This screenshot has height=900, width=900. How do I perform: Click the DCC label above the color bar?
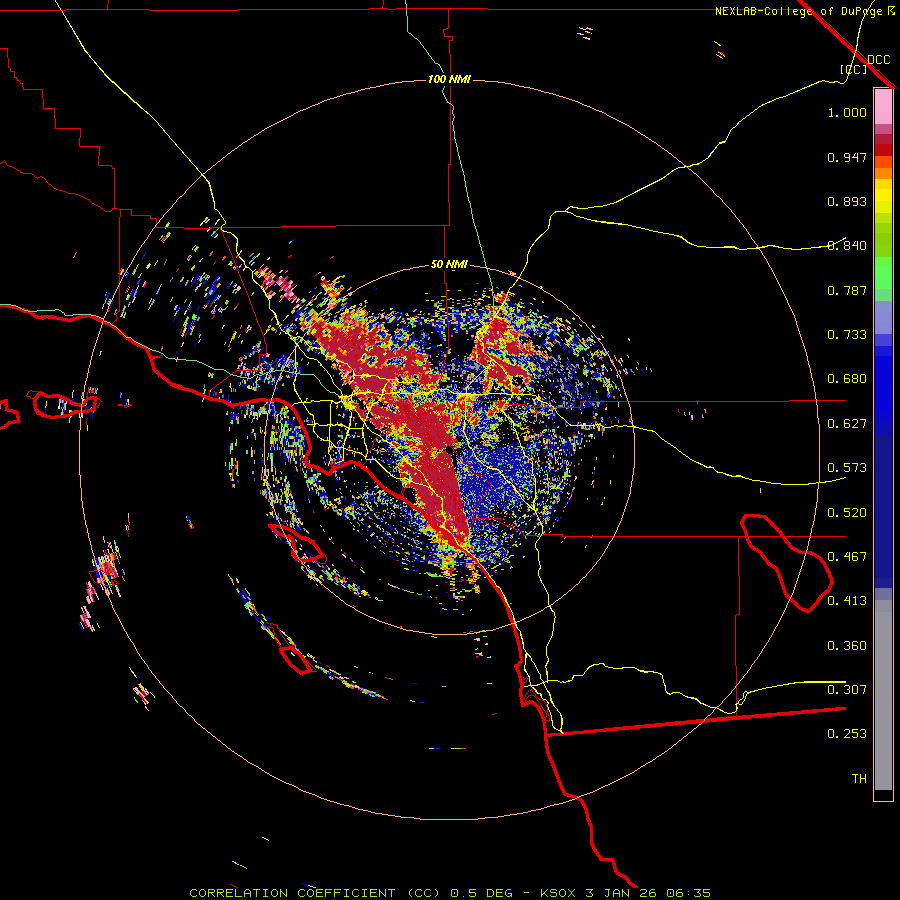(x=879, y=60)
